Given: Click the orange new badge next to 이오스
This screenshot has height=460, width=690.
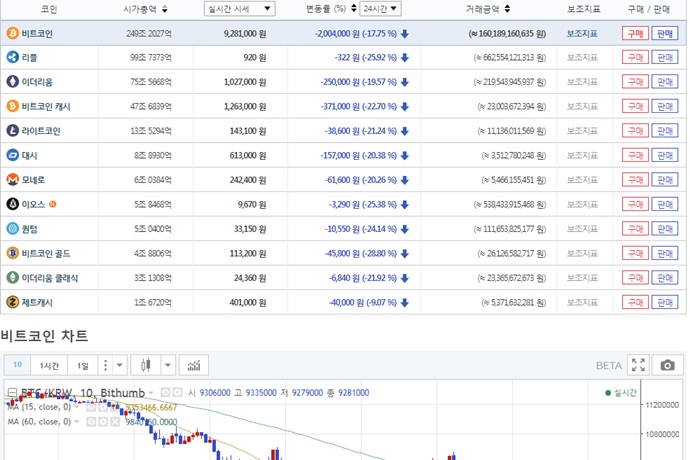Looking at the screenshot, I should (x=52, y=204).
